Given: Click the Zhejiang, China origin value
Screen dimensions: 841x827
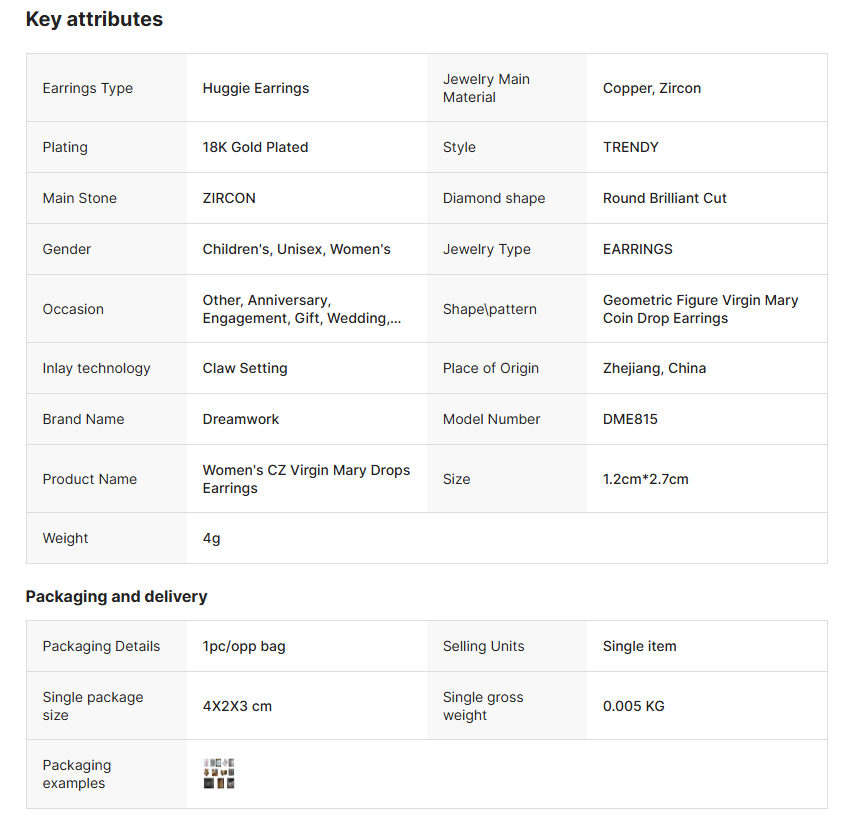Looking at the screenshot, I should tap(654, 368).
